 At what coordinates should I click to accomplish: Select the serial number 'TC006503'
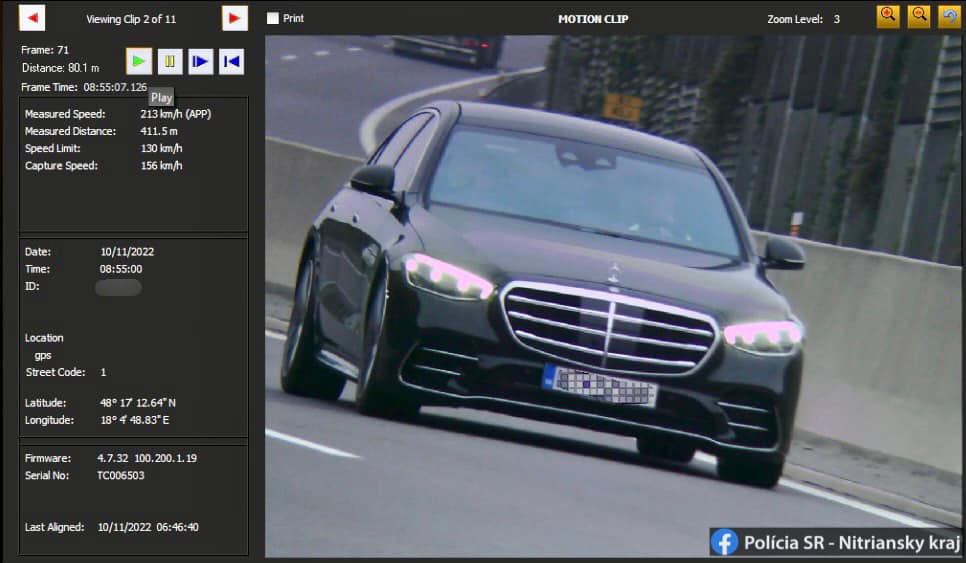(121, 476)
